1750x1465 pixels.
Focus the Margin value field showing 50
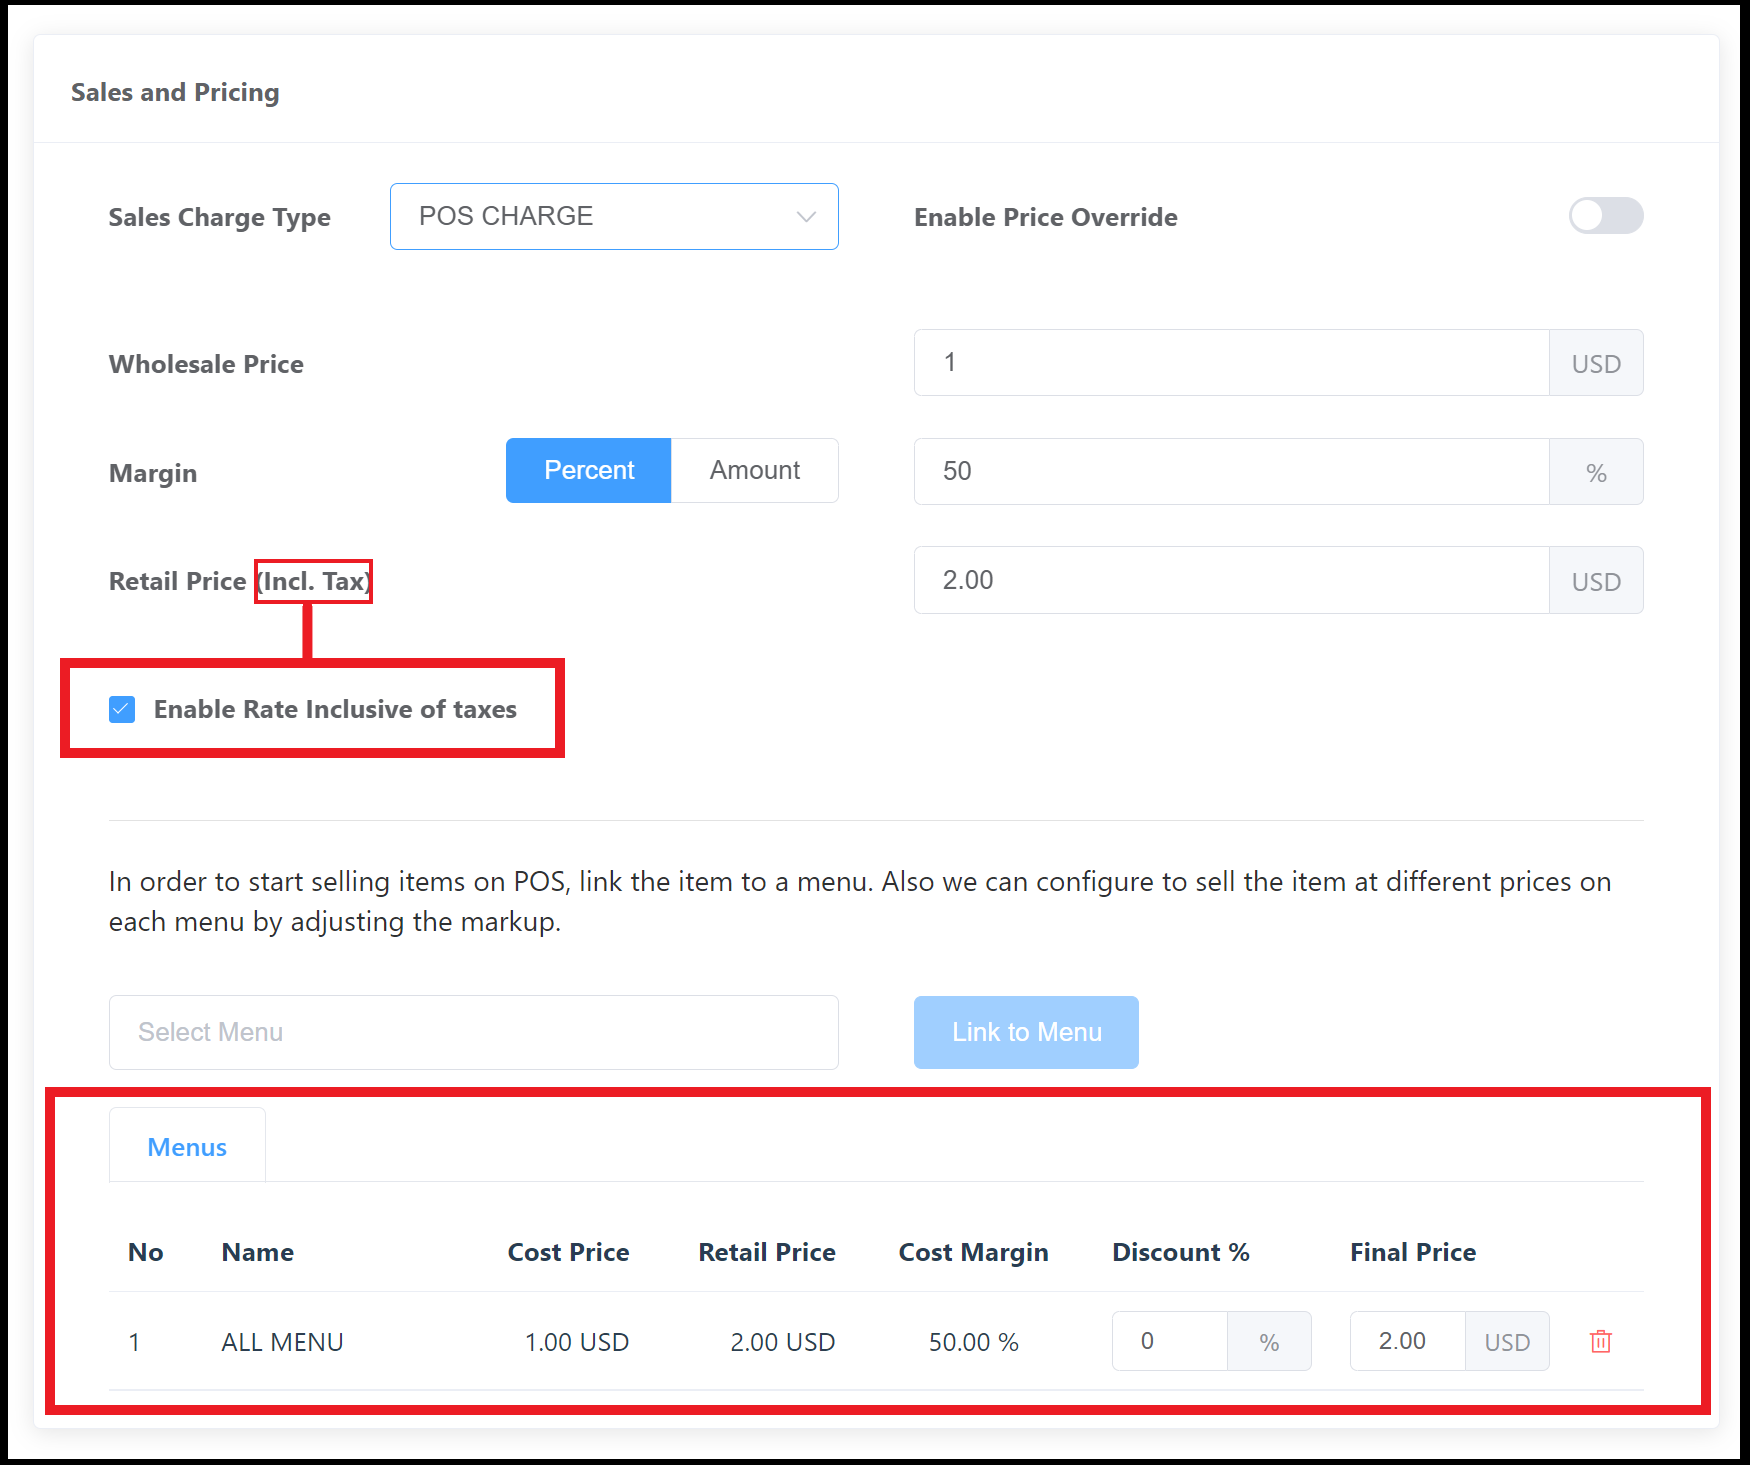pyautogui.click(x=1230, y=471)
